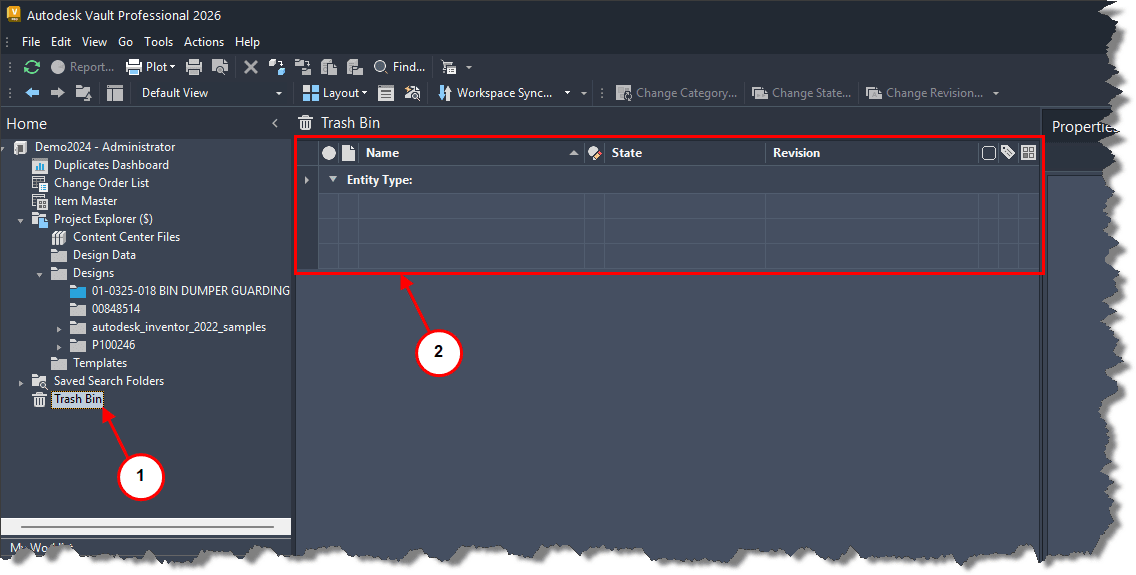This screenshot has width=1136, height=575.
Task: Click Change Revision button
Action: click(925, 93)
